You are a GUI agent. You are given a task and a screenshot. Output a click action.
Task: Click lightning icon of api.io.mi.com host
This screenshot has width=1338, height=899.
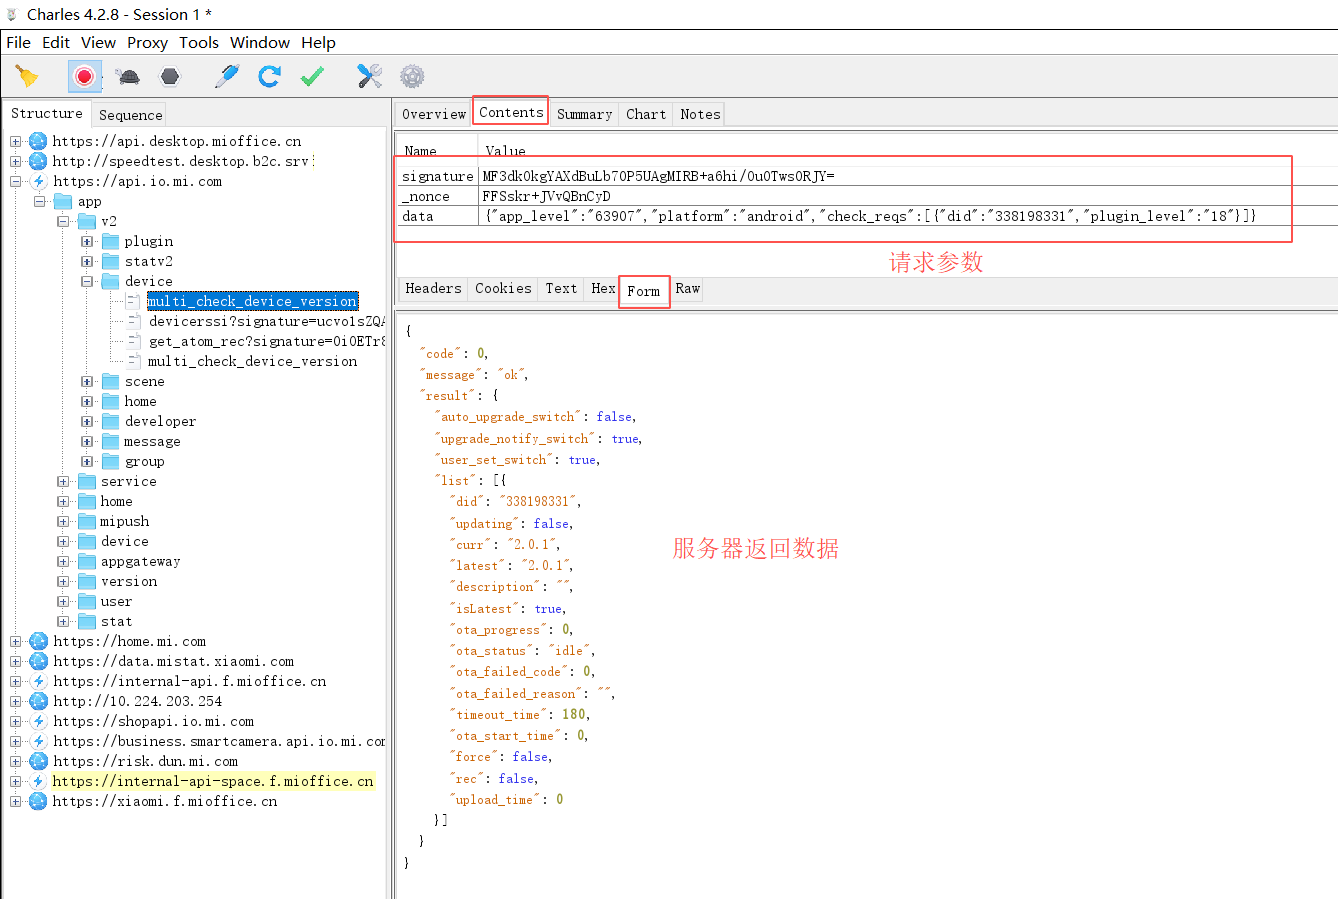[38, 181]
